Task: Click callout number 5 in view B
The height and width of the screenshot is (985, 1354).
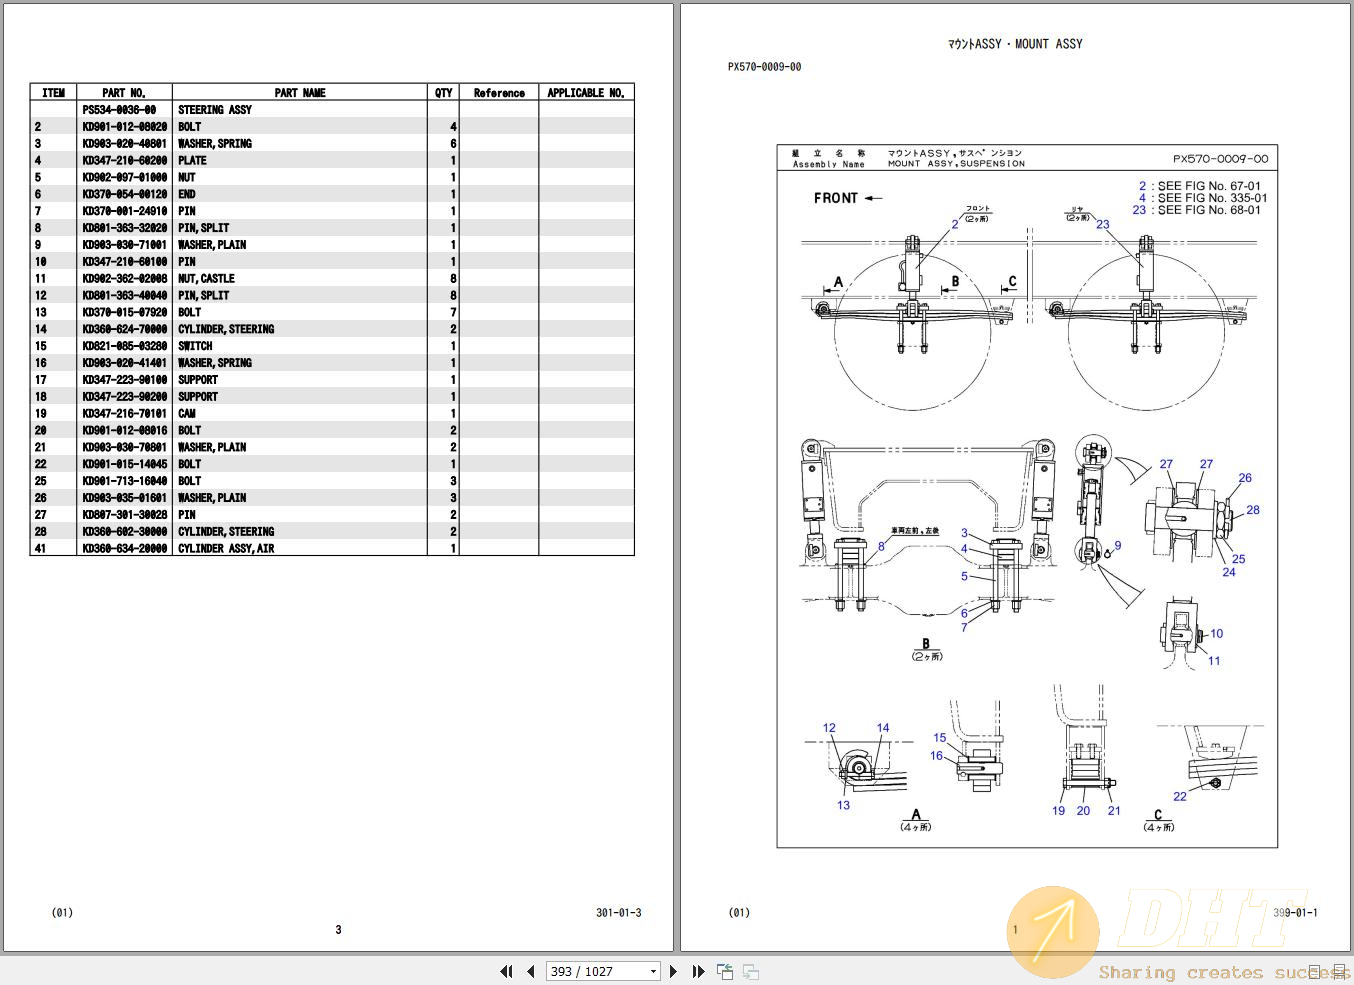Action: tap(964, 576)
